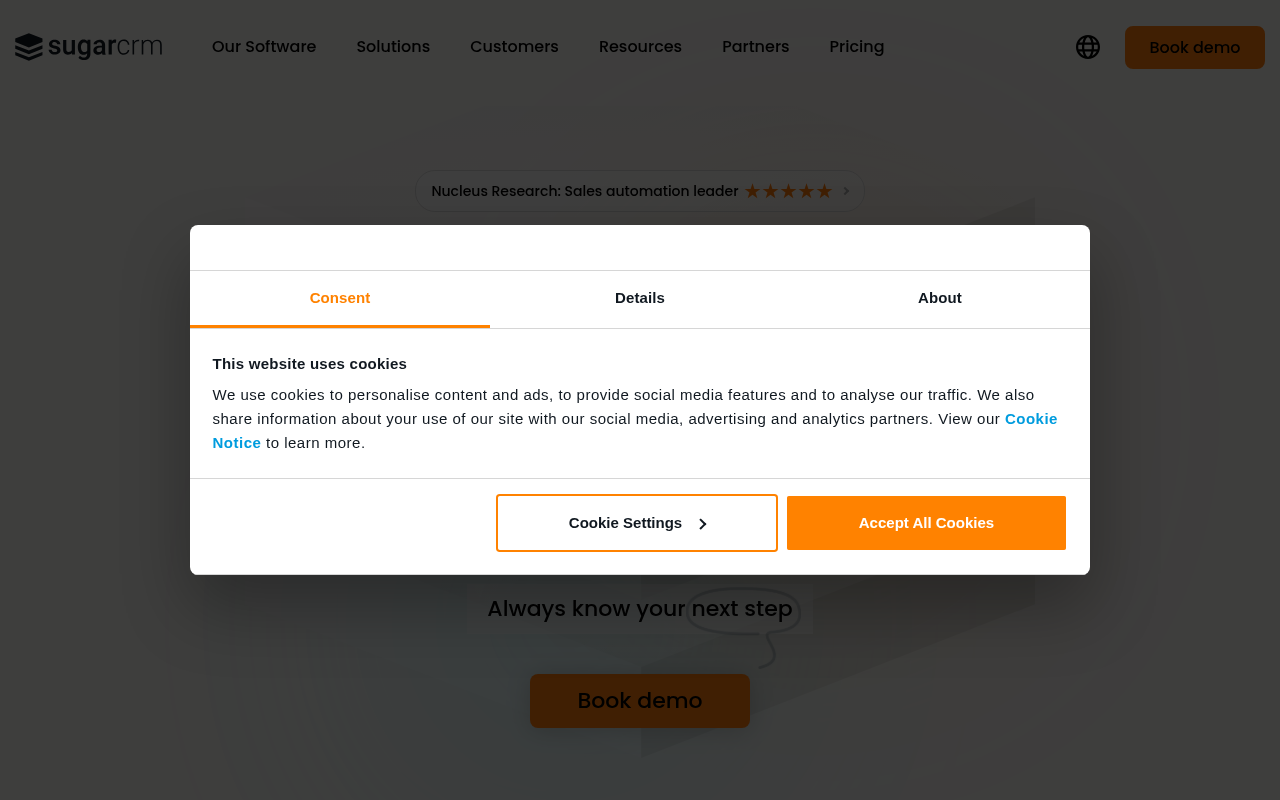Click the first star in the rating
This screenshot has height=800, width=1280.
pyautogui.click(x=752, y=190)
